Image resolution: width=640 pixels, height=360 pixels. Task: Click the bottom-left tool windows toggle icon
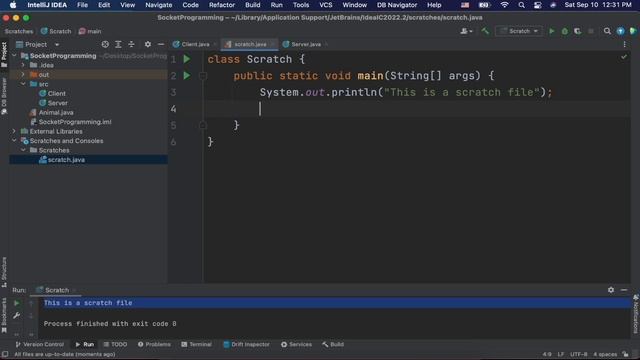click(x=5, y=354)
